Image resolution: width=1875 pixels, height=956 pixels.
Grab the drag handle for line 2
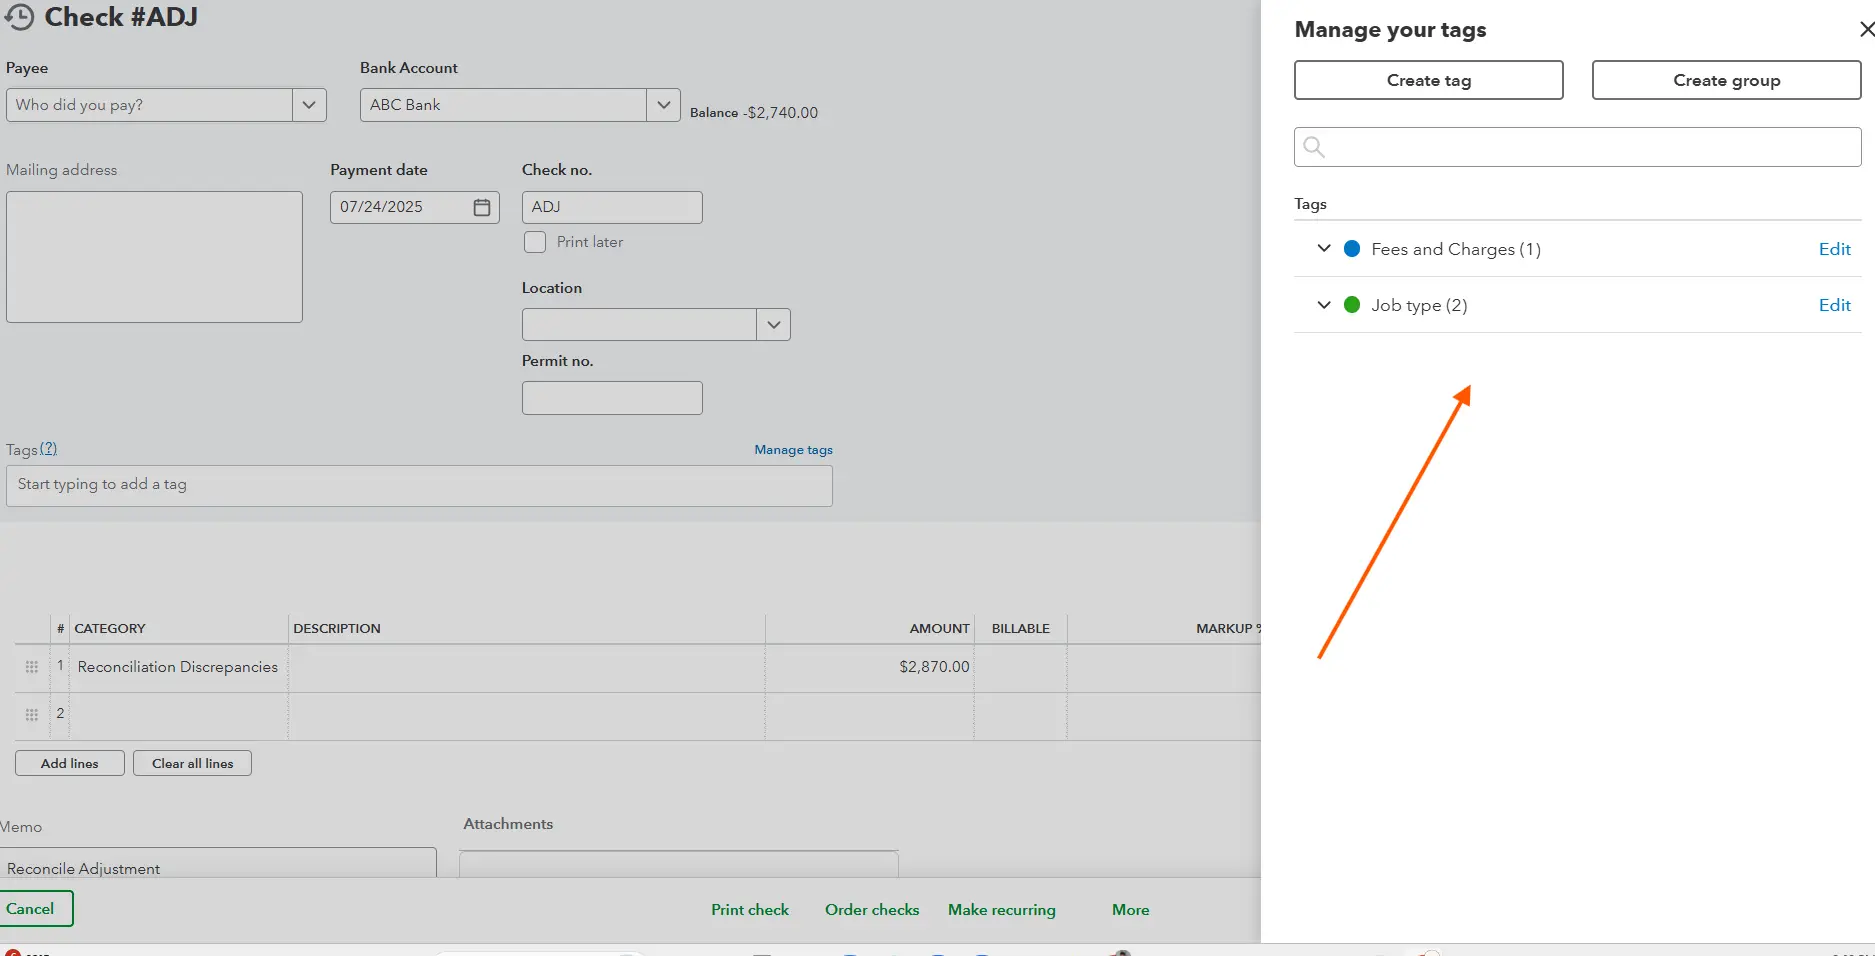(x=32, y=715)
